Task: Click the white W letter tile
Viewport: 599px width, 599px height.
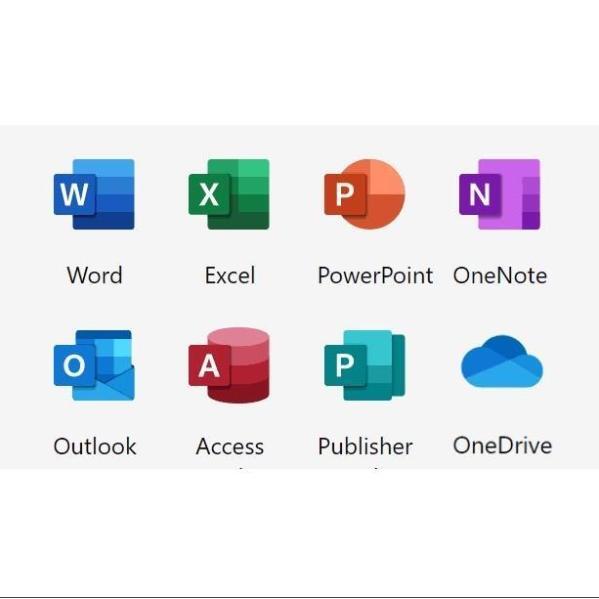Action: [x=74, y=194]
